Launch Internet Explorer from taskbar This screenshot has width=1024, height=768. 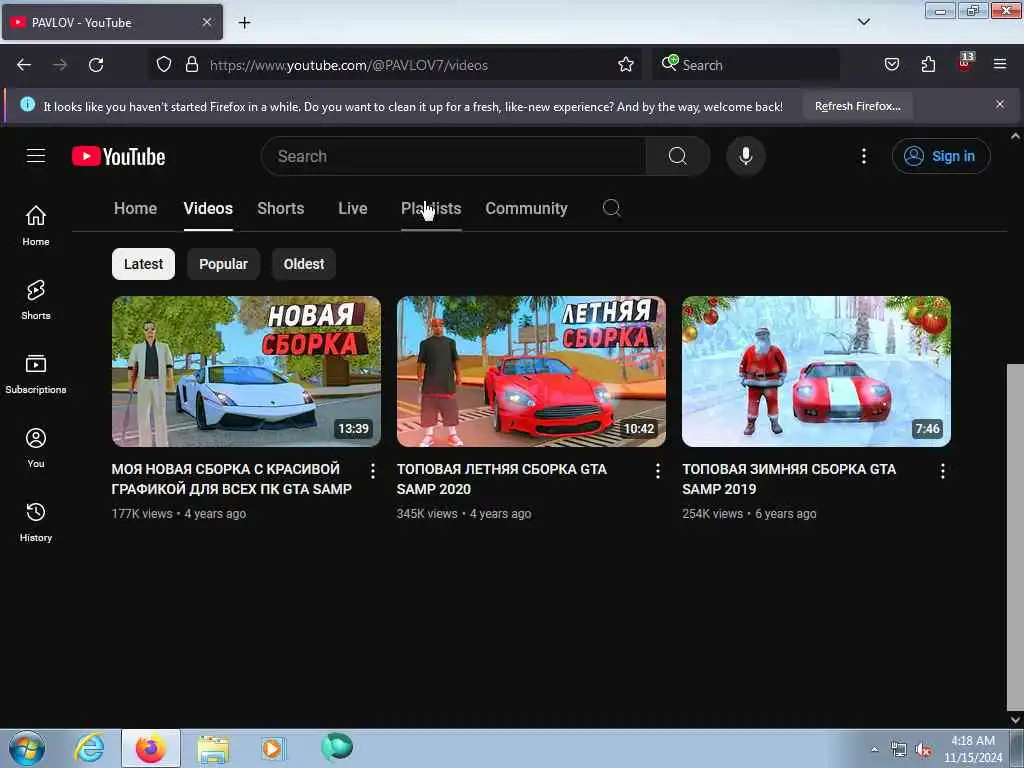coord(89,748)
